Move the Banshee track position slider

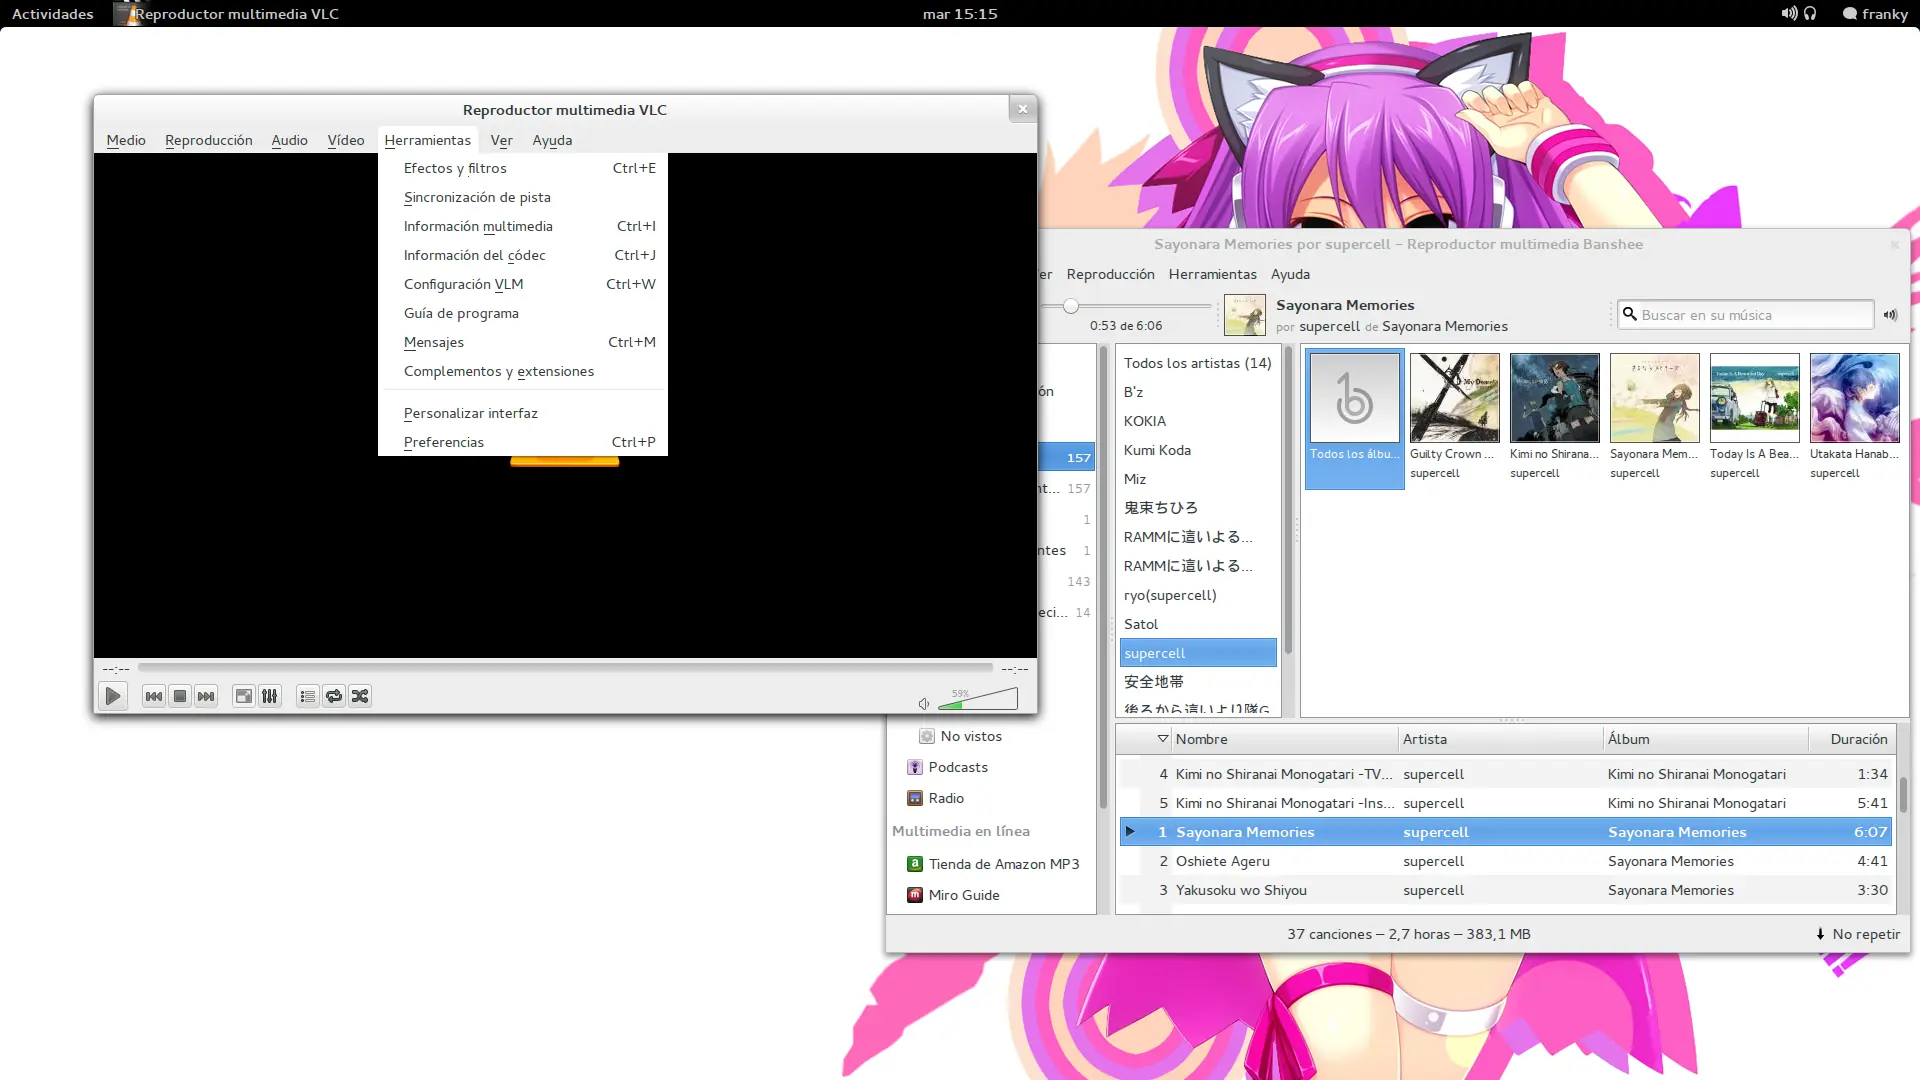tap(1071, 306)
